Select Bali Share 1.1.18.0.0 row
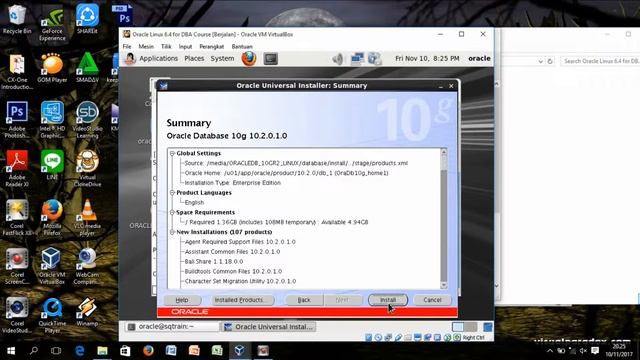This screenshot has width=640, height=360. point(214,262)
